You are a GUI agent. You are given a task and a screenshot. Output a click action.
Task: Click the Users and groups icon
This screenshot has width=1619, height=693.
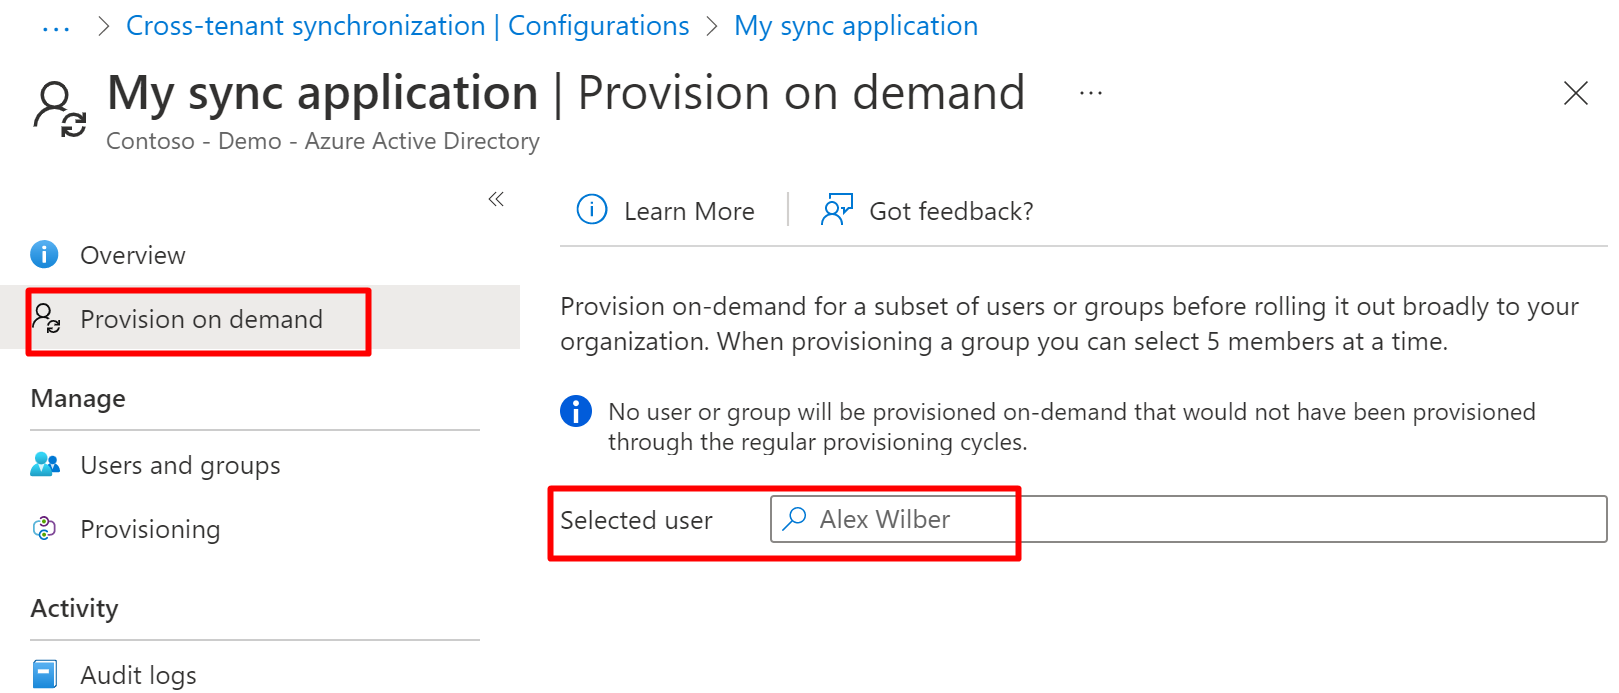[x=45, y=465]
